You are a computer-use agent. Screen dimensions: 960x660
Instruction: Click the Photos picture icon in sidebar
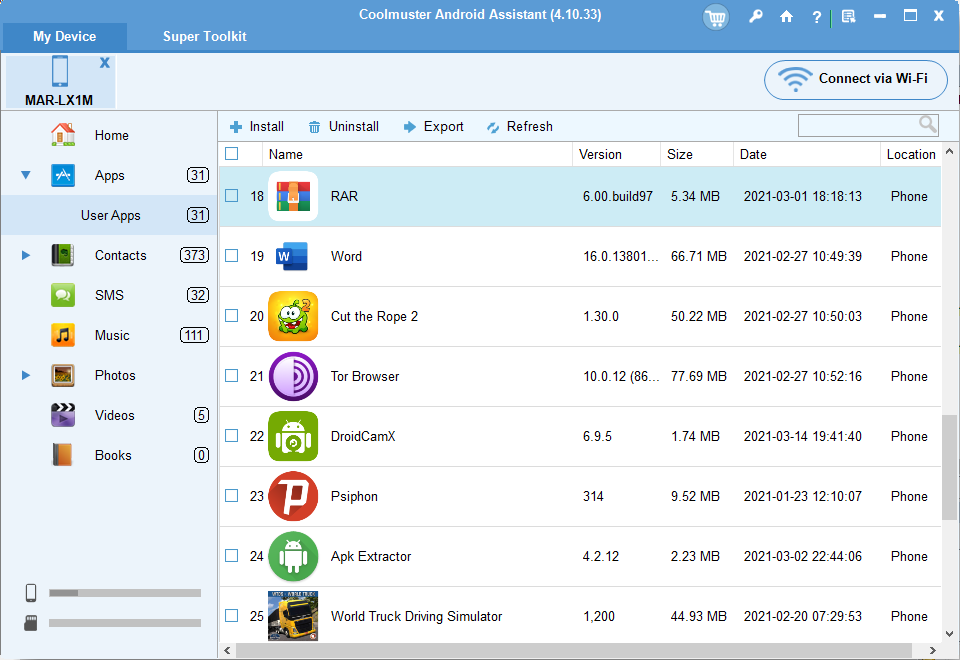63,375
